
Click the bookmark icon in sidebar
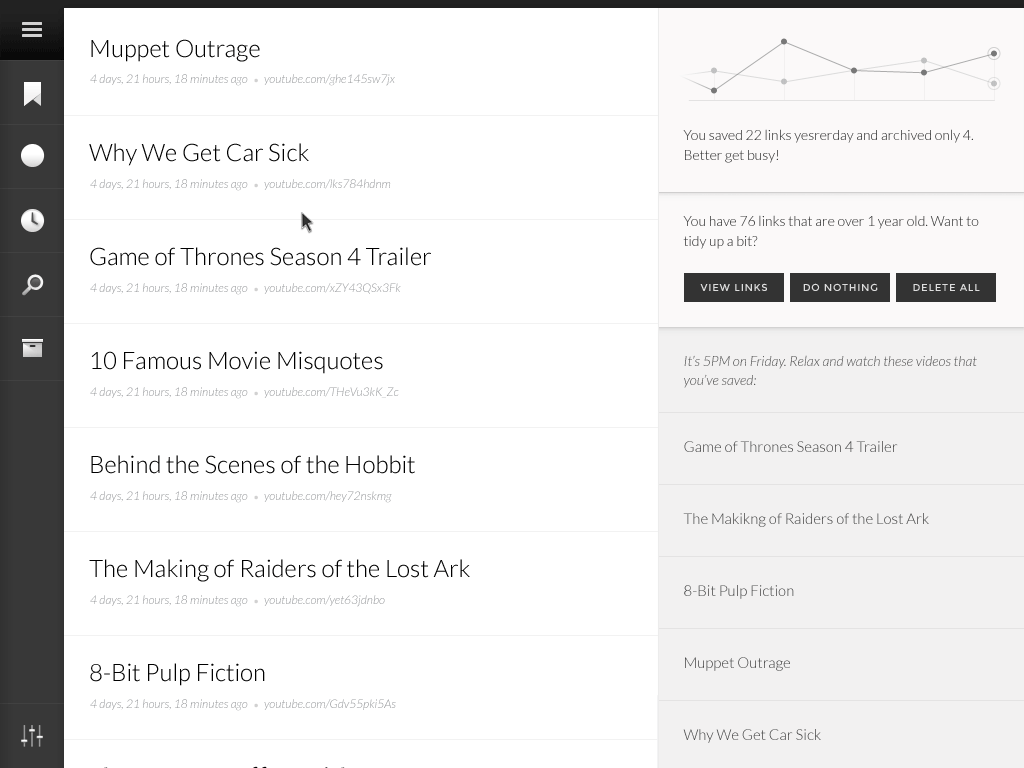coord(32,94)
